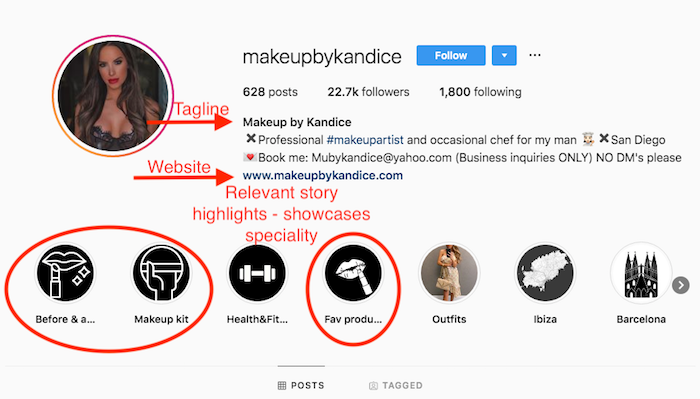Image resolution: width=700 pixels, height=399 pixels.
Task: Open the #makeupartist hashtag
Action: (x=365, y=140)
